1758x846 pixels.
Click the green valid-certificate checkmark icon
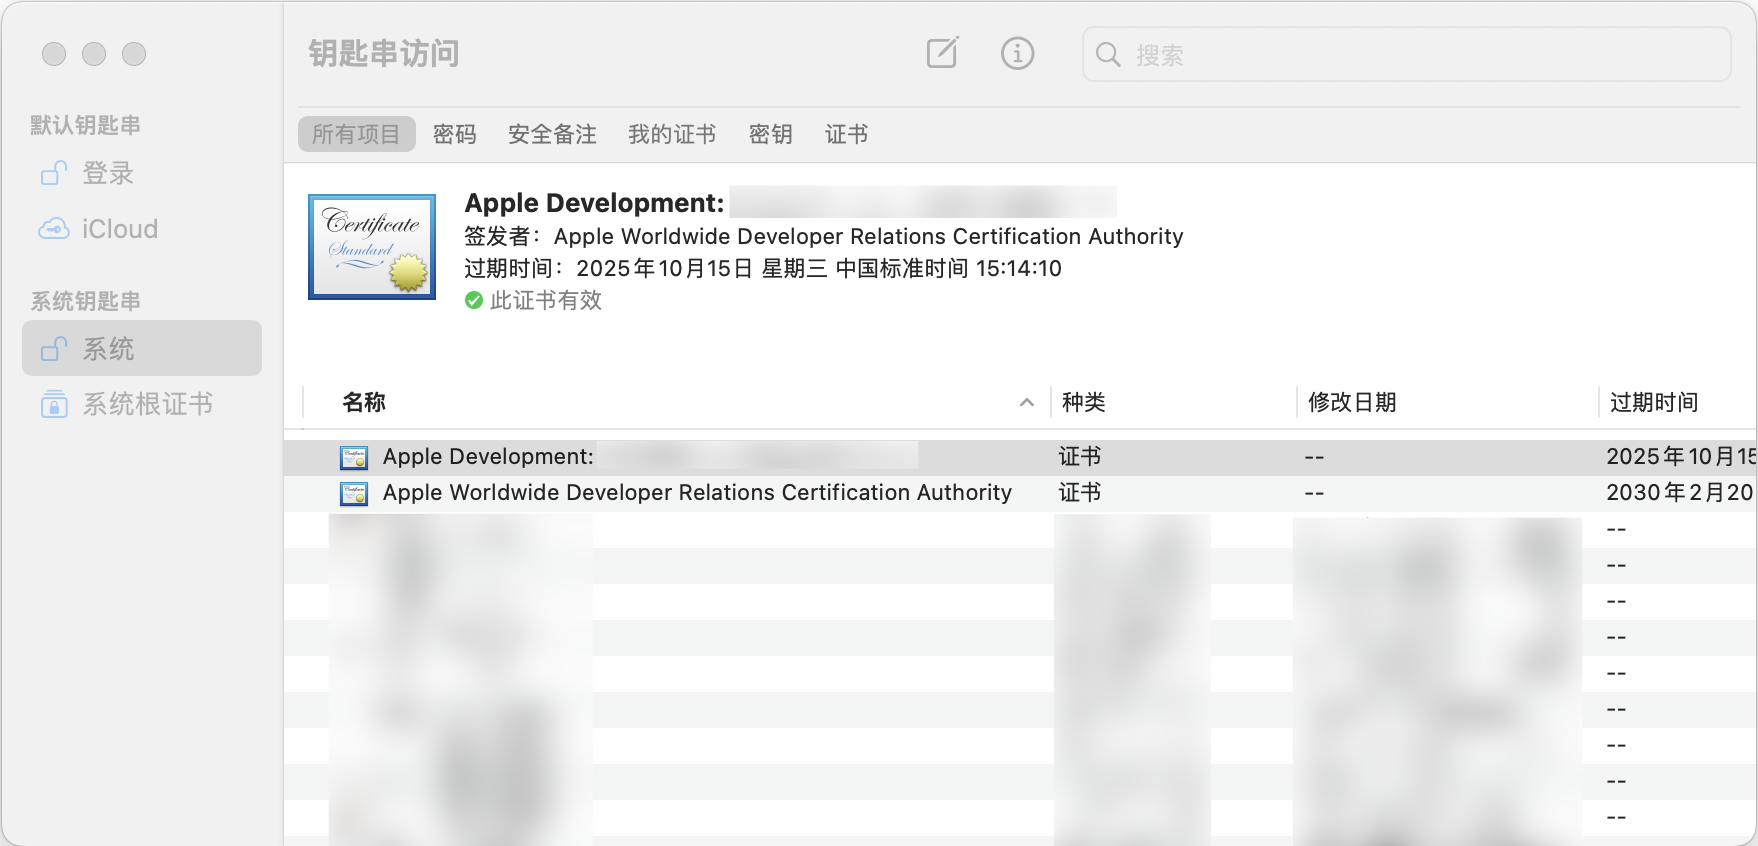tap(474, 300)
